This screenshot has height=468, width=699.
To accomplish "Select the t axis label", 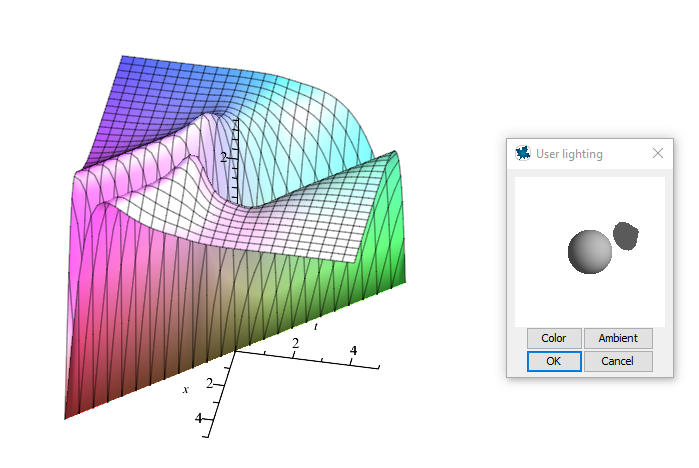I will (x=316, y=326).
